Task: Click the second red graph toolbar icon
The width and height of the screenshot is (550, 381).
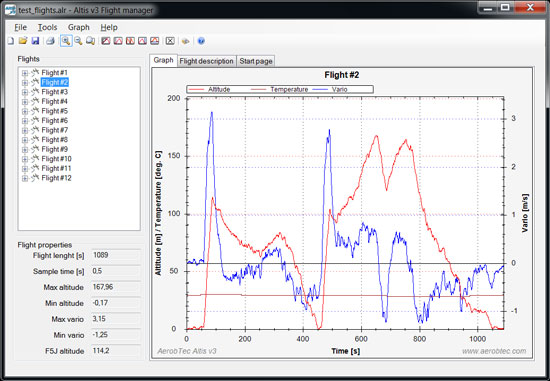Action: coord(118,41)
